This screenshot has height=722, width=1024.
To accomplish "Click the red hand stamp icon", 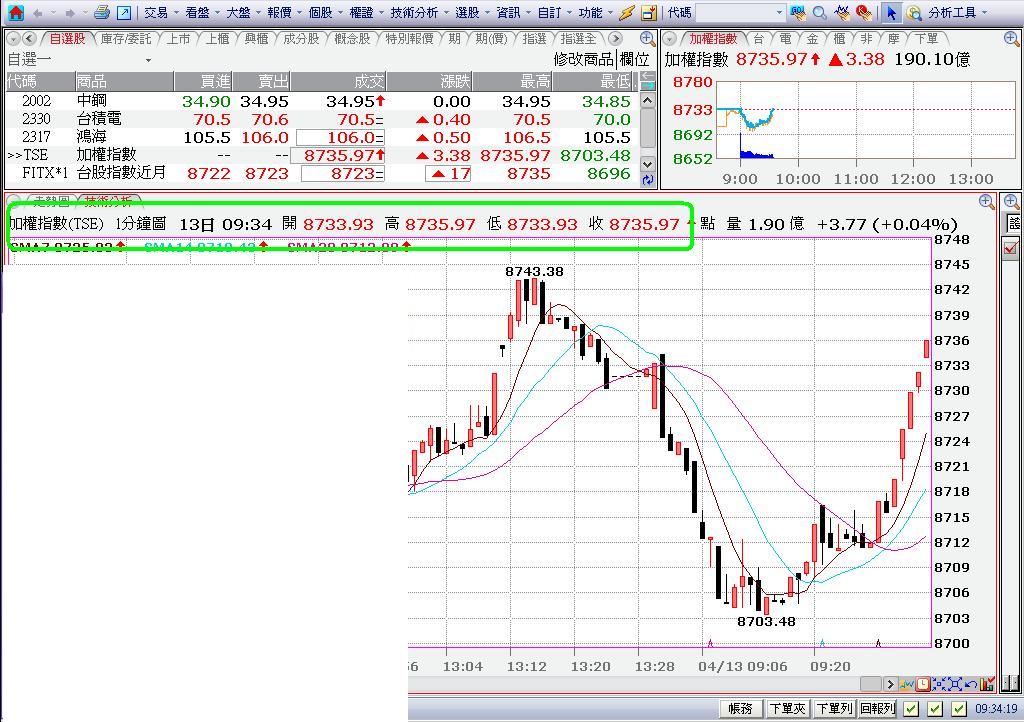I will [864, 12].
